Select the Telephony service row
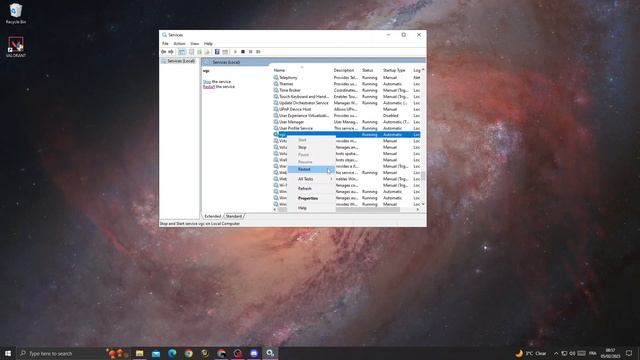Screen dimensions: 640x360 pyautogui.click(x=346, y=78)
